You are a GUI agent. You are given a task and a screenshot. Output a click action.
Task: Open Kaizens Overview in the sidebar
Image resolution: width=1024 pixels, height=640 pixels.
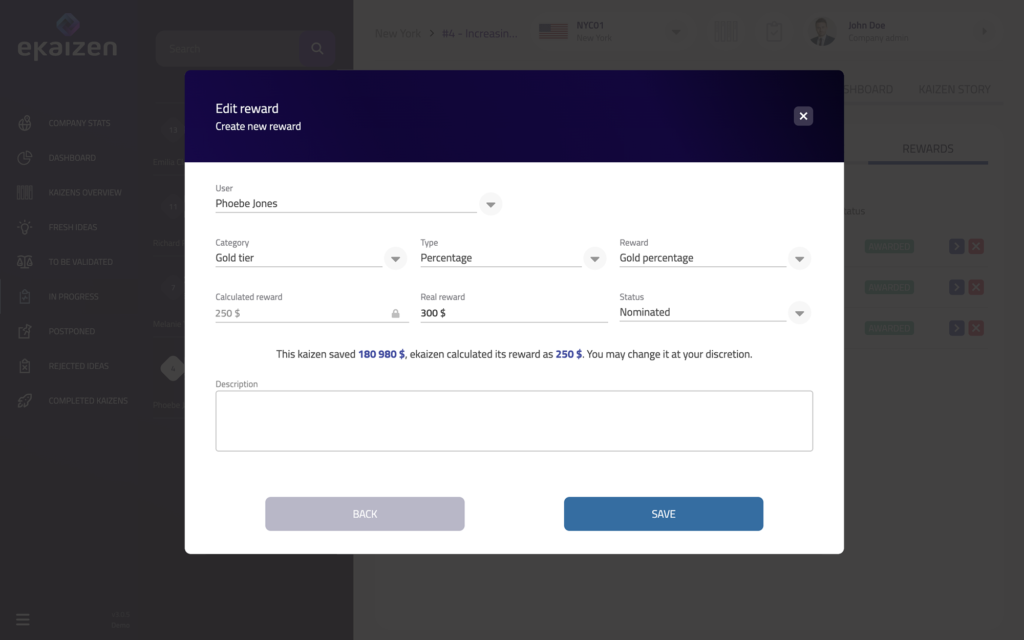click(85, 193)
